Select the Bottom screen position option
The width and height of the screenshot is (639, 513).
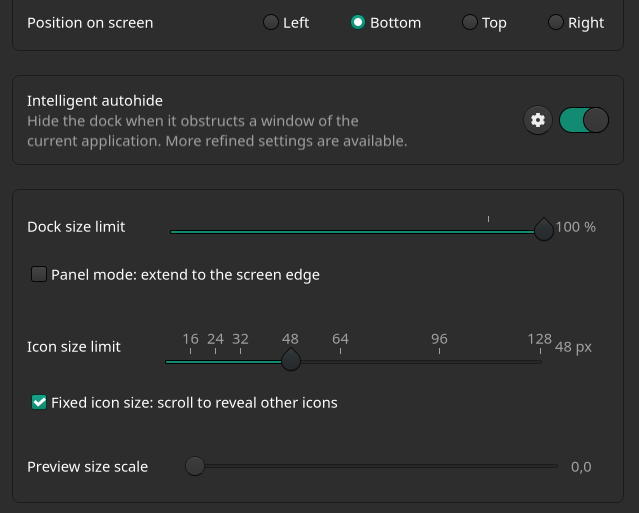358,23
